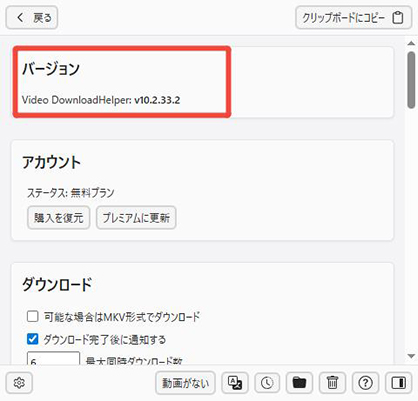418x401 pixels.
Task: Click the 動画がない button
Action: (185, 383)
